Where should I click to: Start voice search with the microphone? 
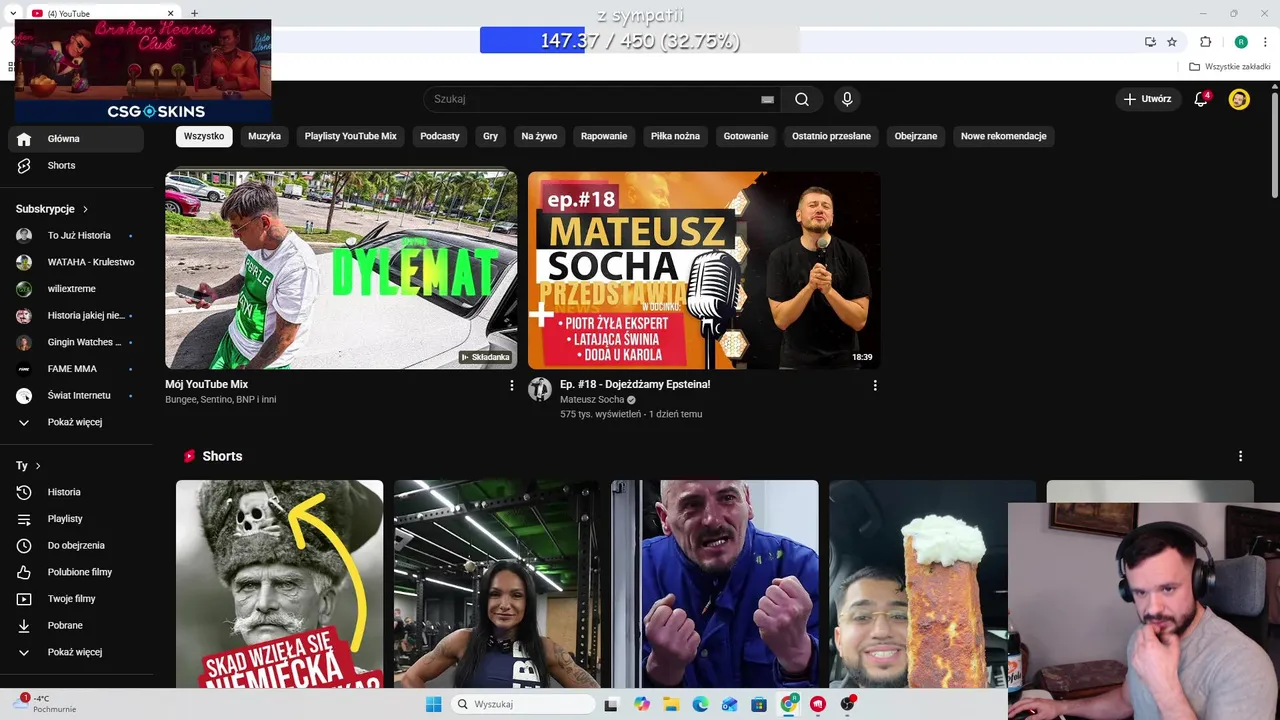pos(847,99)
